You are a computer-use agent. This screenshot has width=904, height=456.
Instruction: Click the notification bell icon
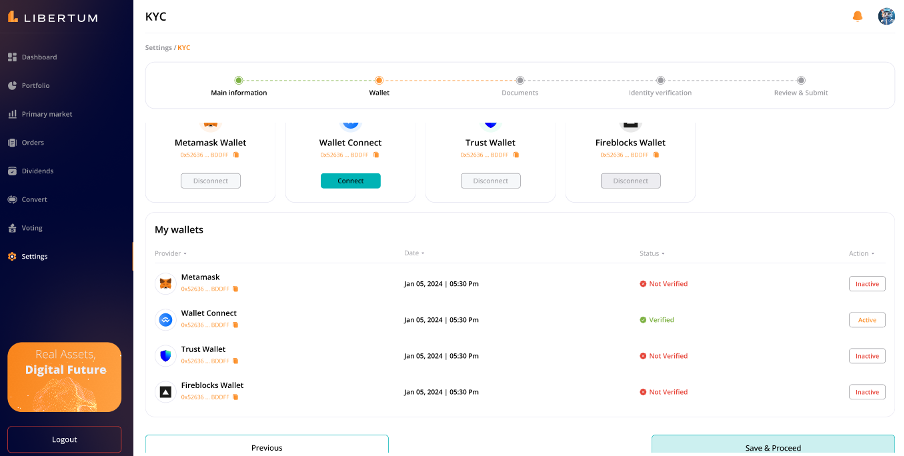(x=857, y=16)
